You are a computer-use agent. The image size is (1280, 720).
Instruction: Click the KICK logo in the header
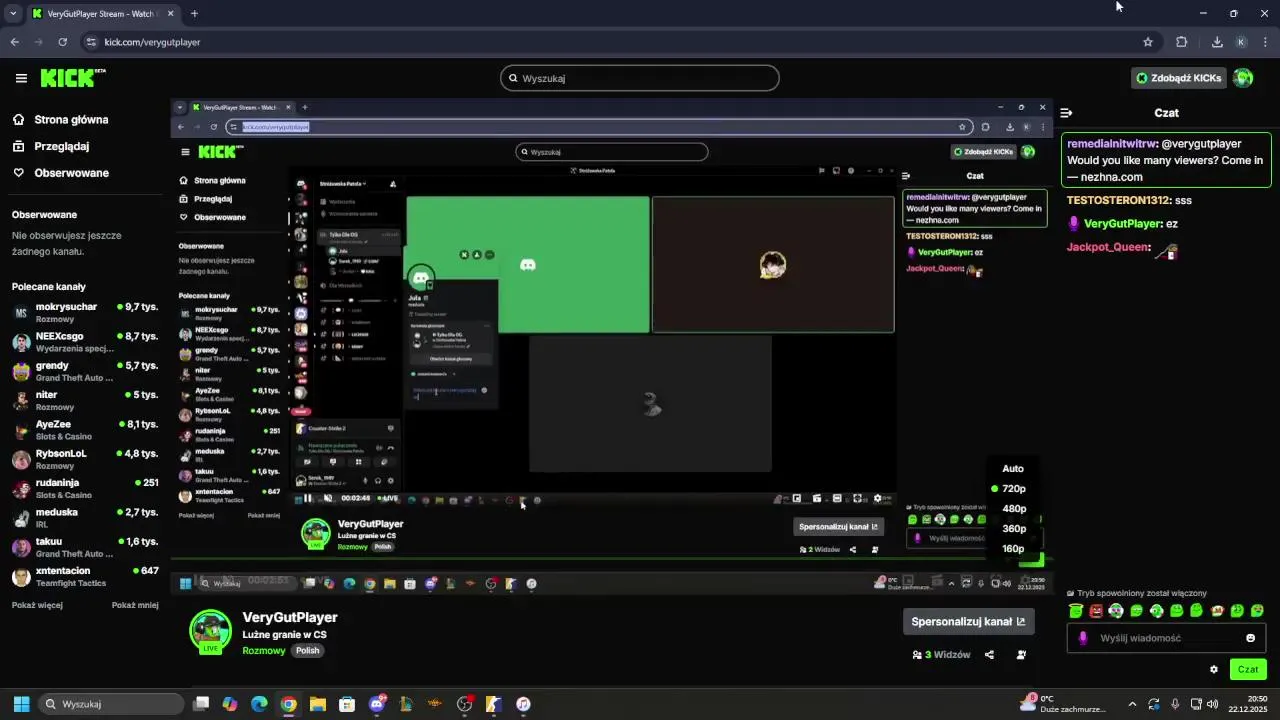(x=73, y=78)
